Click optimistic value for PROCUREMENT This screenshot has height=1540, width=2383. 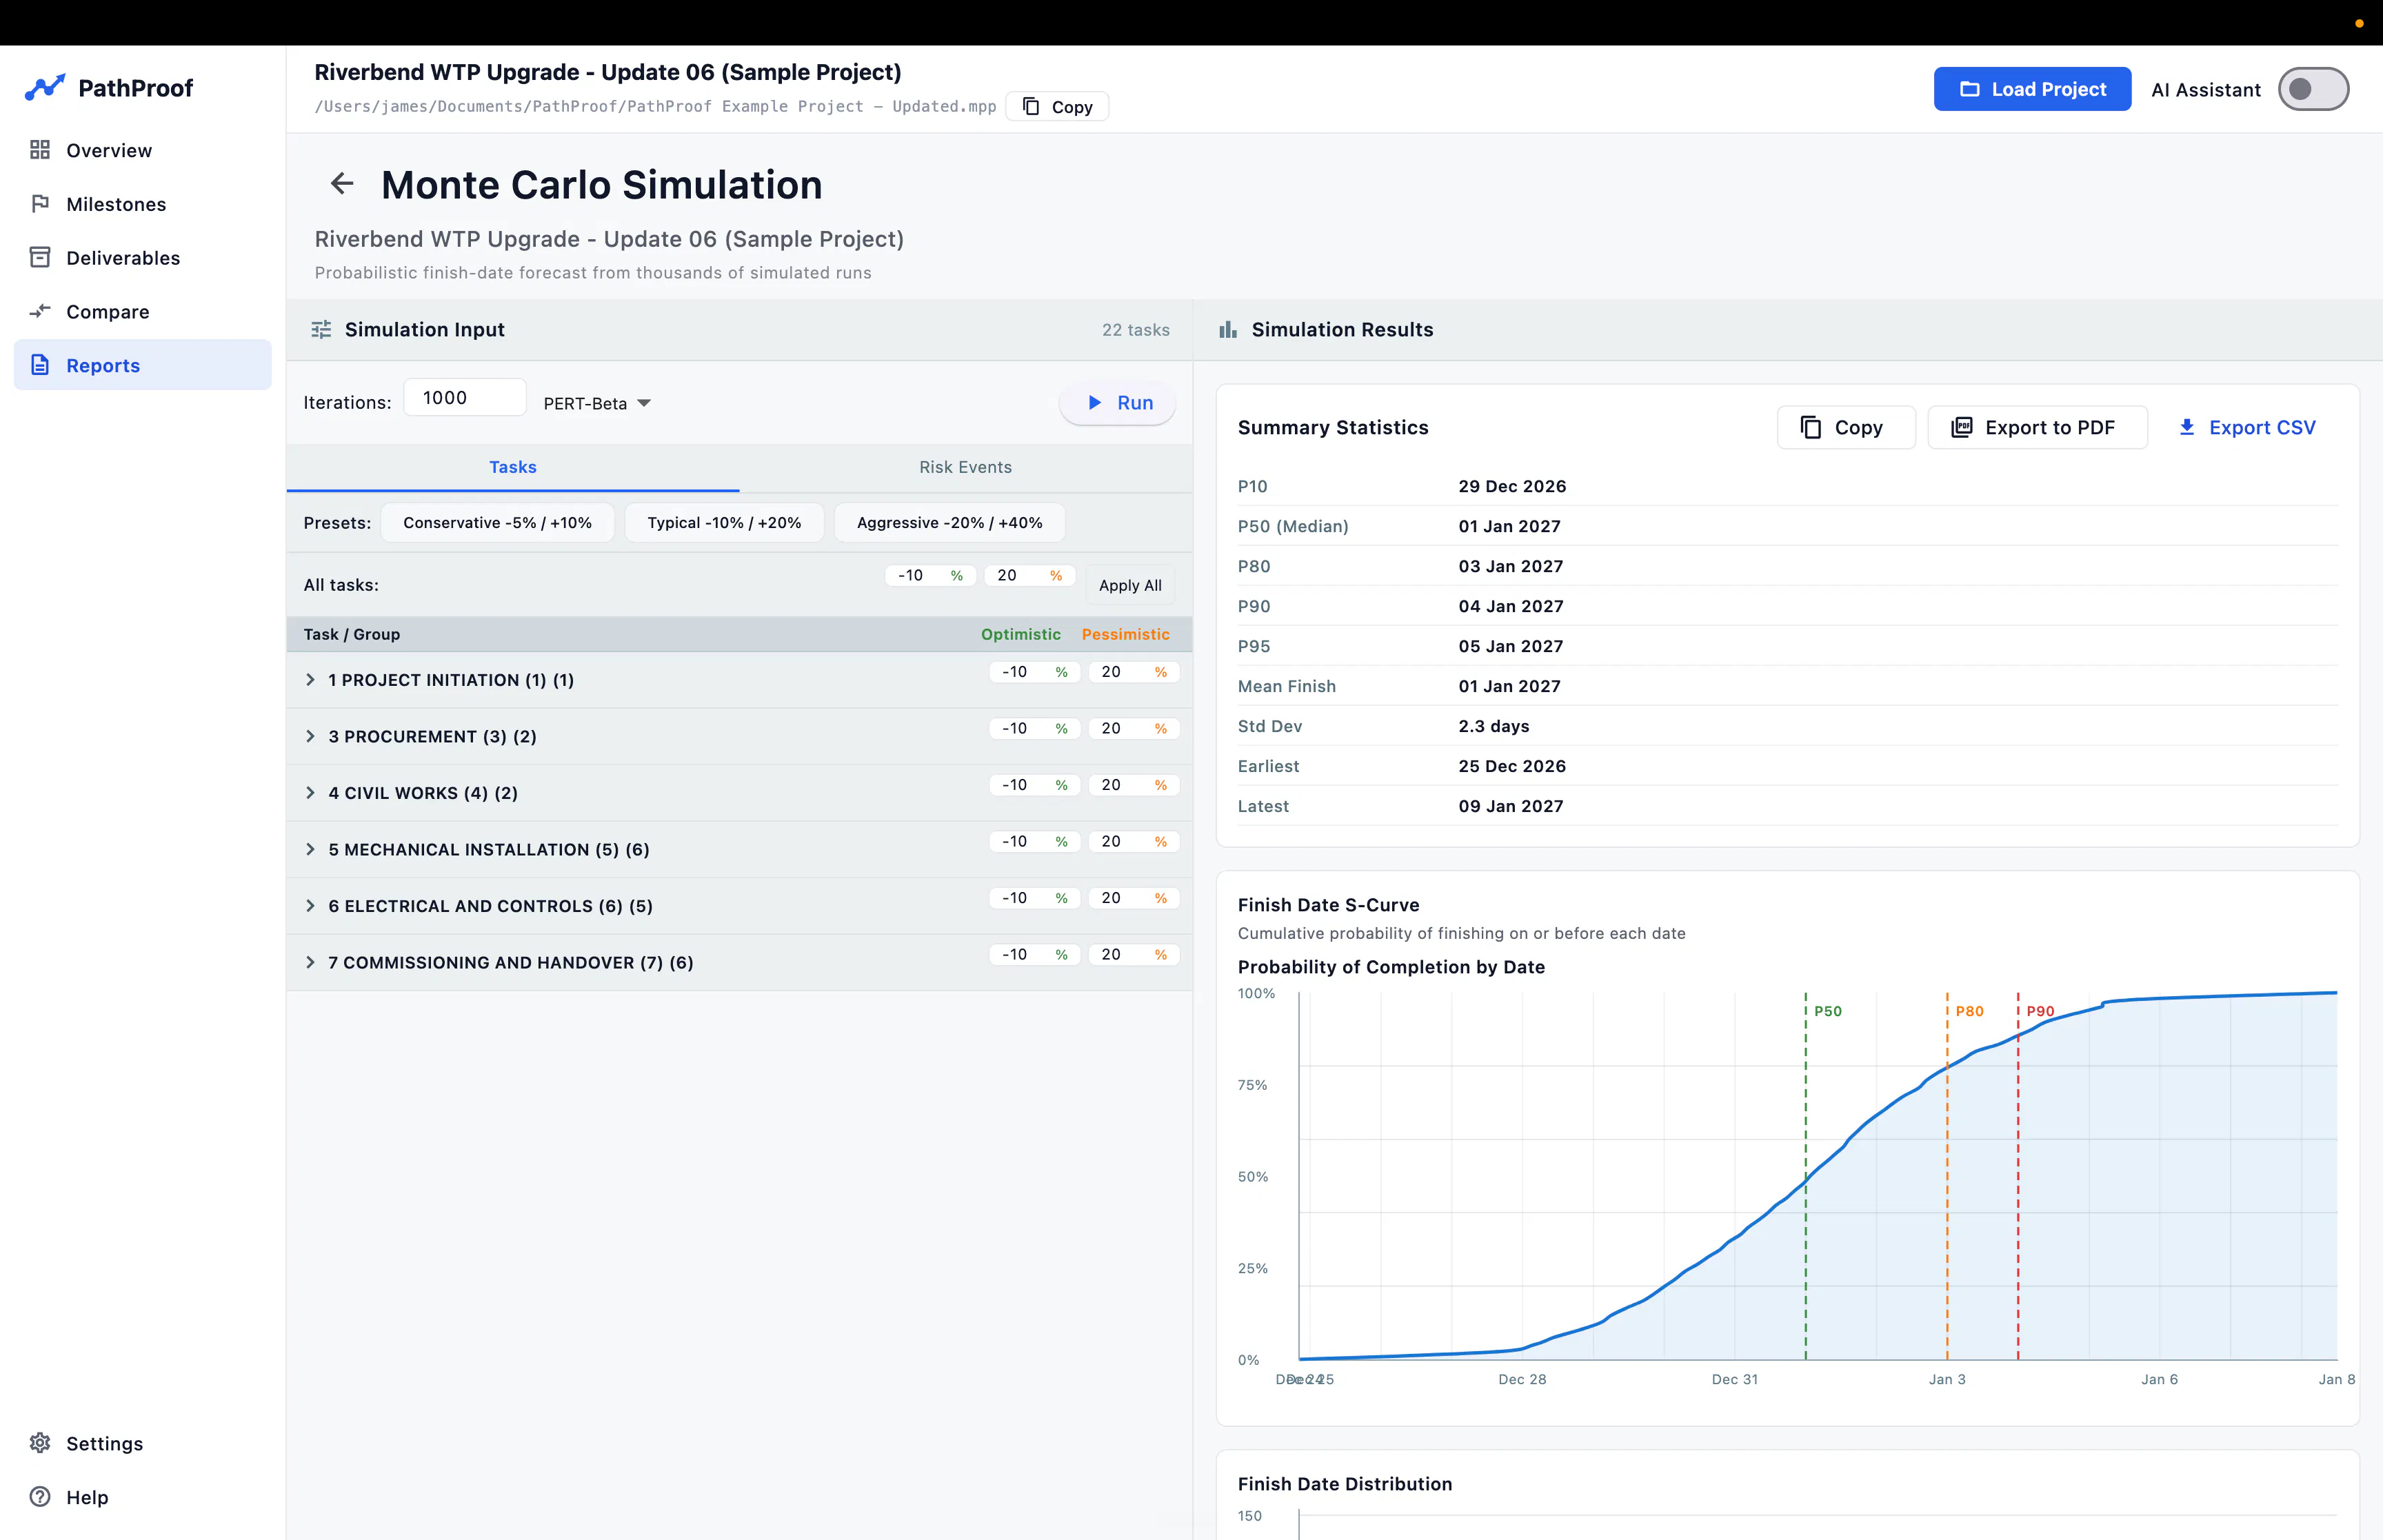[1034, 728]
